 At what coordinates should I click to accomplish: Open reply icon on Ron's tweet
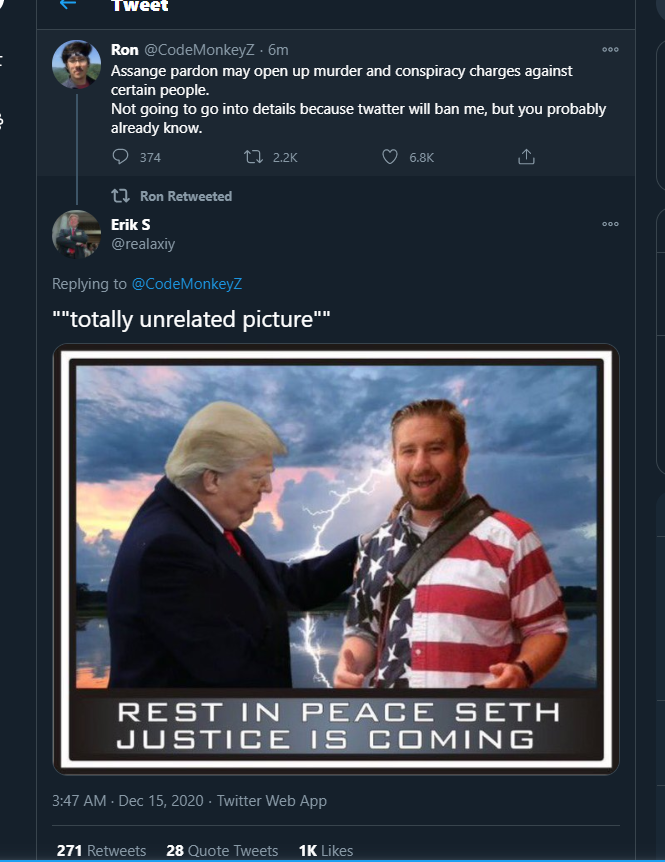[120, 157]
